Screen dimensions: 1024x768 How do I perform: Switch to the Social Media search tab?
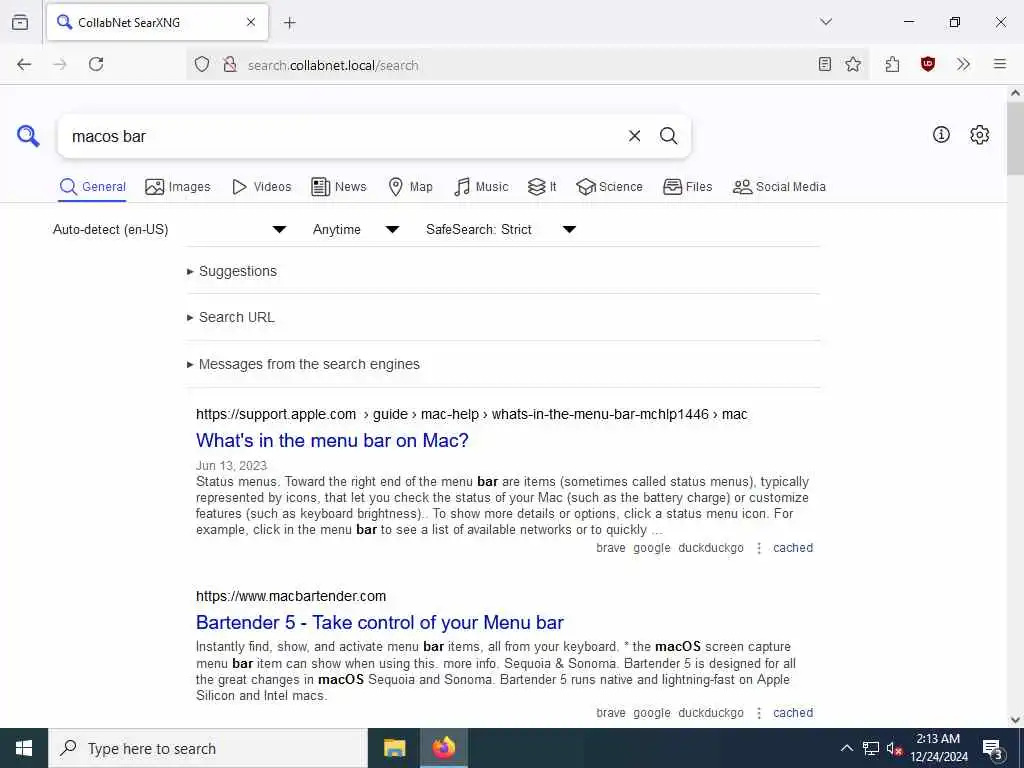(779, 187)
